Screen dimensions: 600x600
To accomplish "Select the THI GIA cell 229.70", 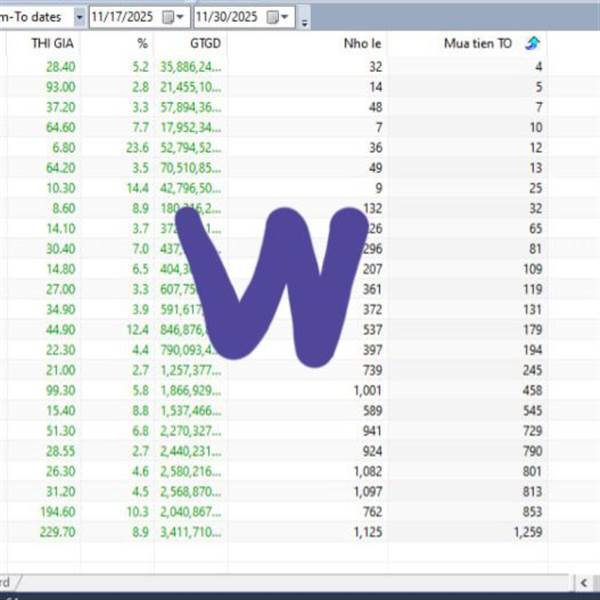I will click(x=57, y=532).
